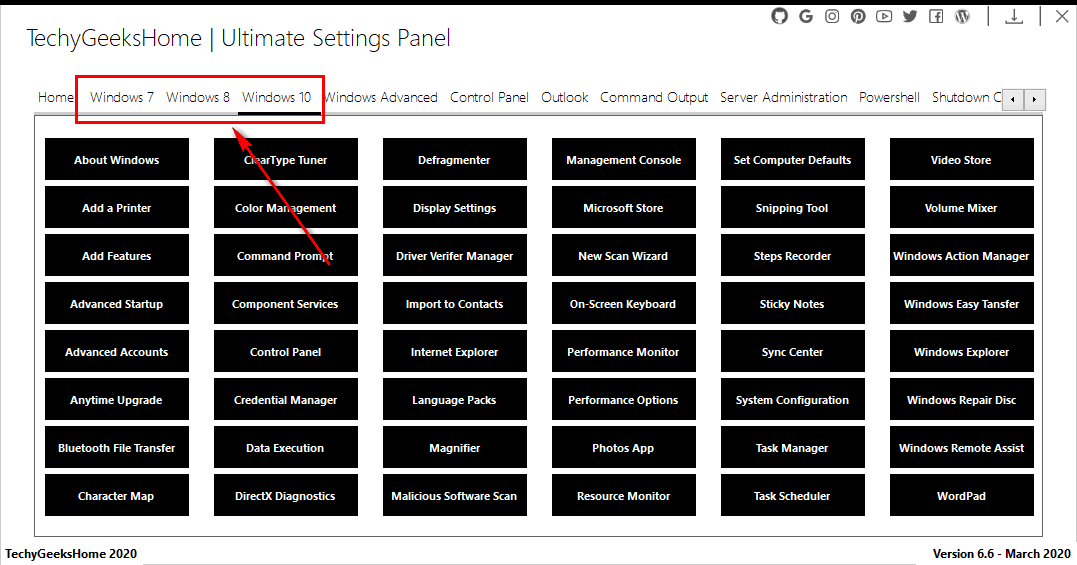Open the Facebook icon link

pos(936,16)
